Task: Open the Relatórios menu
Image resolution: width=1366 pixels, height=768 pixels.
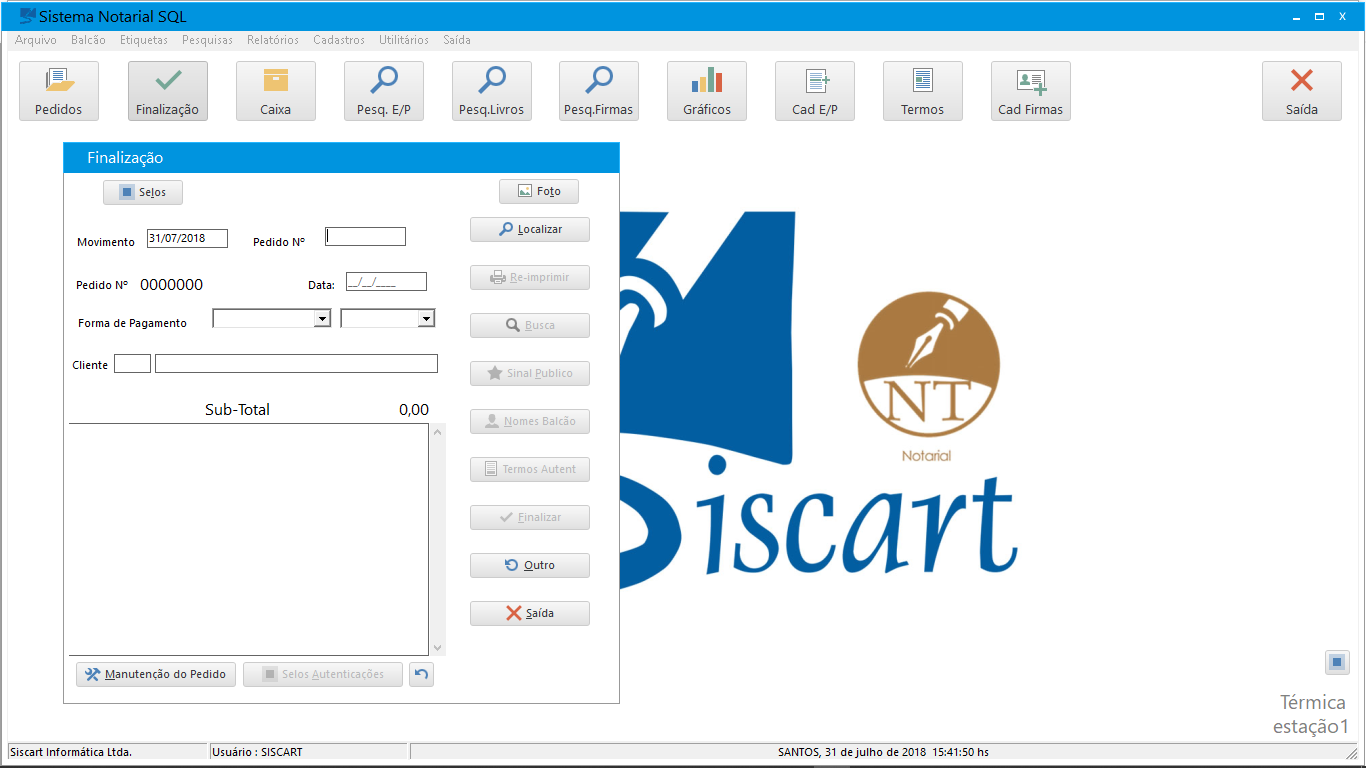Action: [273, 40]
